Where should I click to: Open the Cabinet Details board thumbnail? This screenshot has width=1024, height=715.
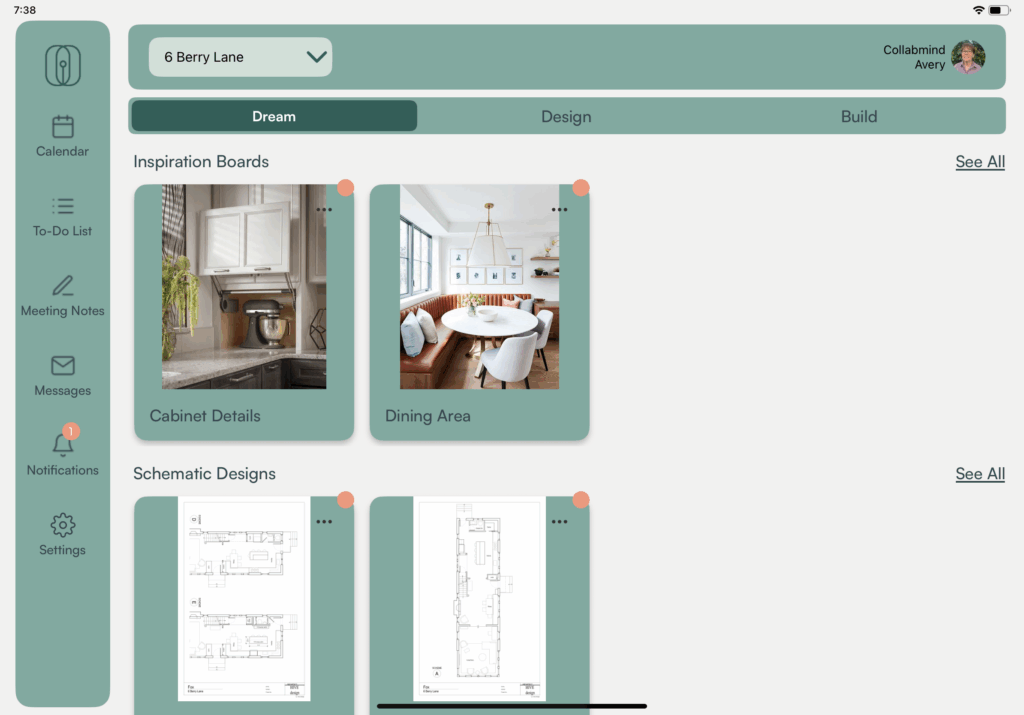(243, 287)
